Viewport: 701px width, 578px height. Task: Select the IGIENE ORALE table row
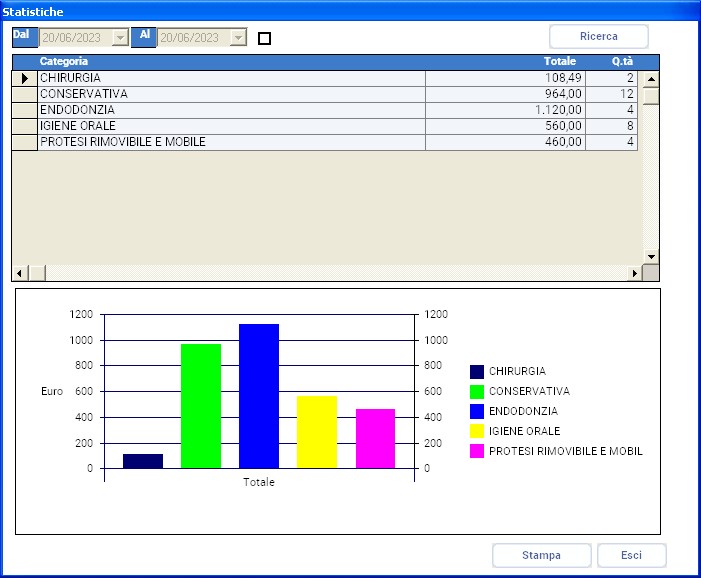(x=230, y=126)
